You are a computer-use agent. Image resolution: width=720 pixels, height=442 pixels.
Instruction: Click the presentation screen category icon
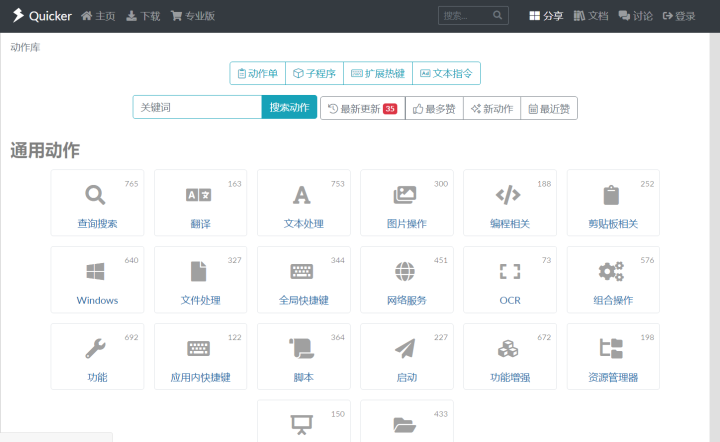302,425
